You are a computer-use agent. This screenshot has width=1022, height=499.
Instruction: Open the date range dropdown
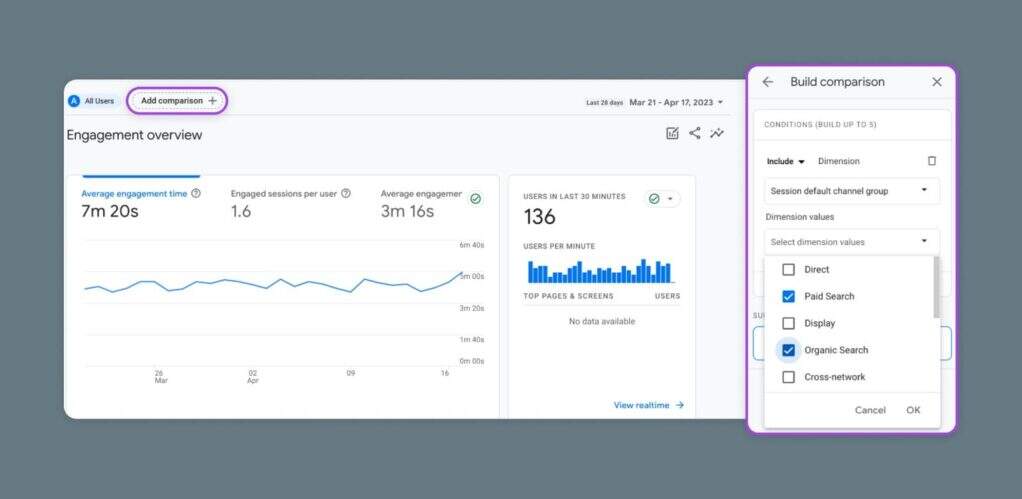pos(675,102)
